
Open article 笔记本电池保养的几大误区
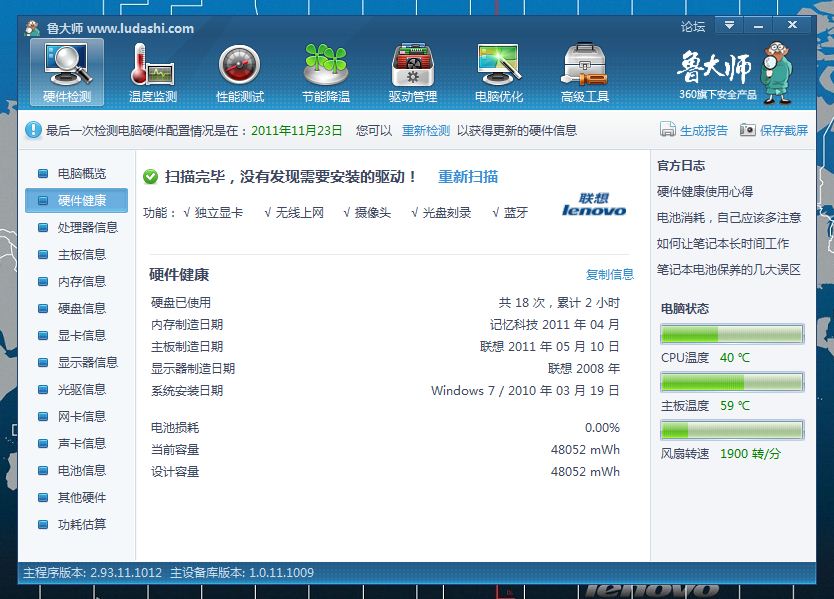(729, 270)
